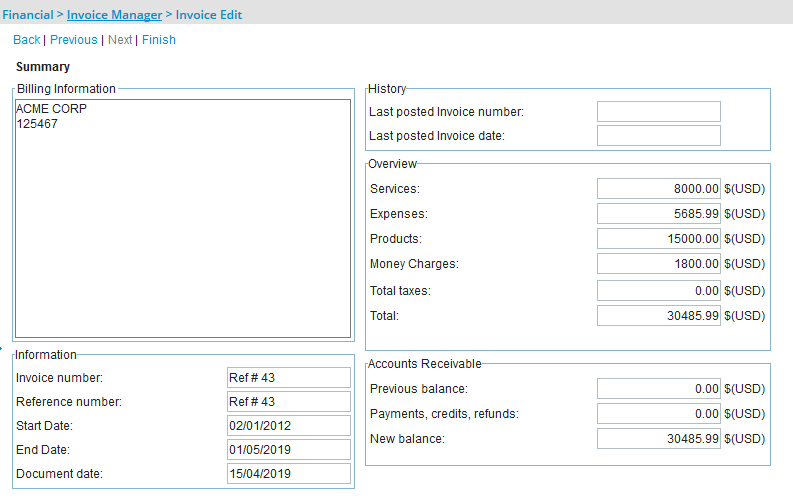Click the Previous balance field
Screen dimensions: 793x498
coord(658,389)
